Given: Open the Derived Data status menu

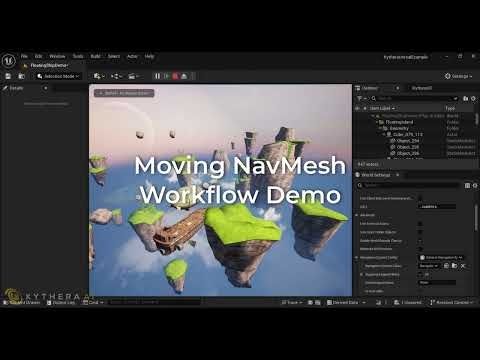Looking at the screenshot, I should coord(346,302).
